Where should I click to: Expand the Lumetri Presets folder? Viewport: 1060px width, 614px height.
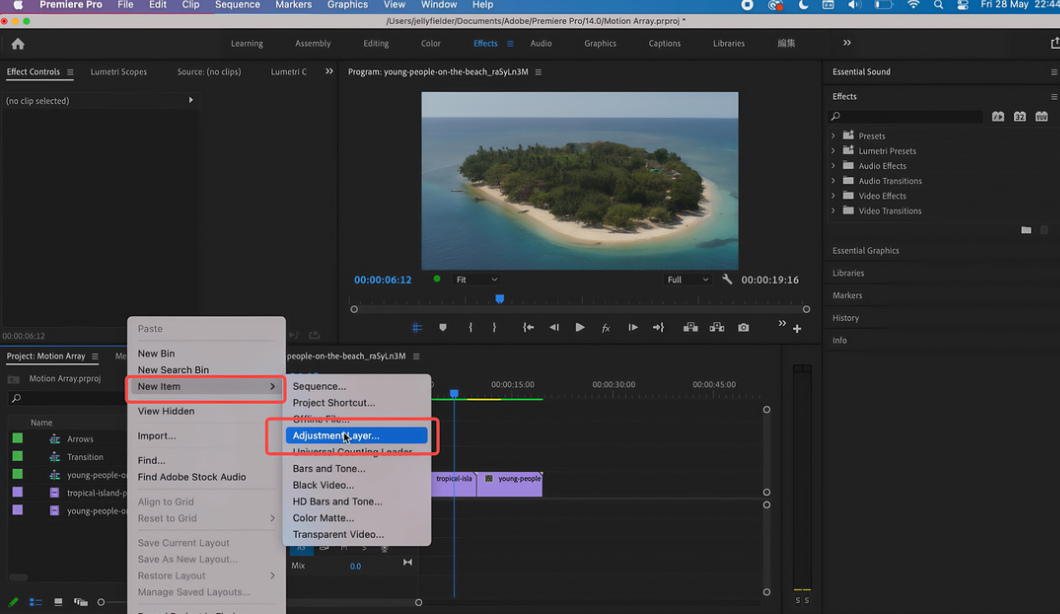(833, 151)
